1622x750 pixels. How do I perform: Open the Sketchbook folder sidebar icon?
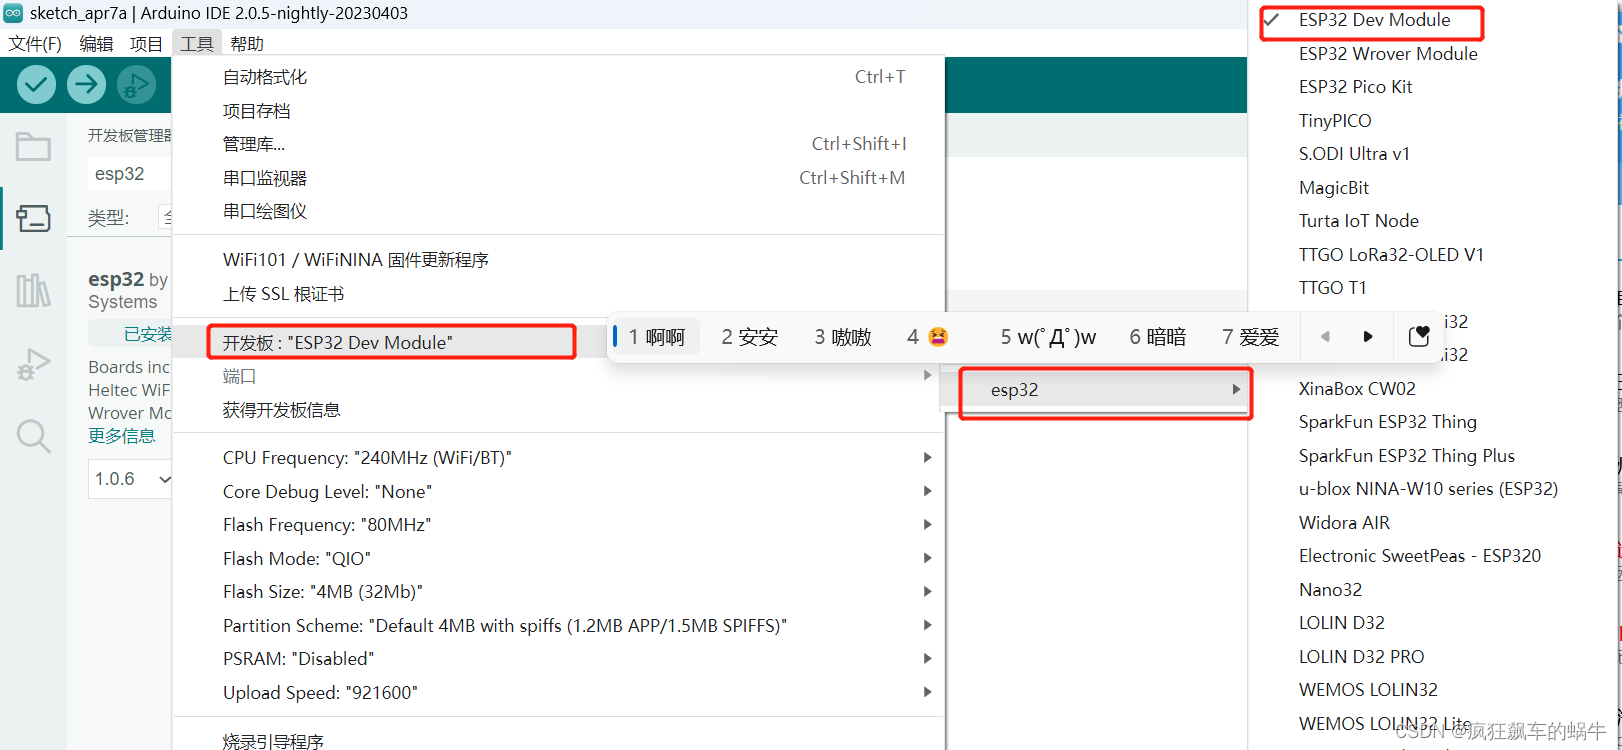[x=33, y=147]
